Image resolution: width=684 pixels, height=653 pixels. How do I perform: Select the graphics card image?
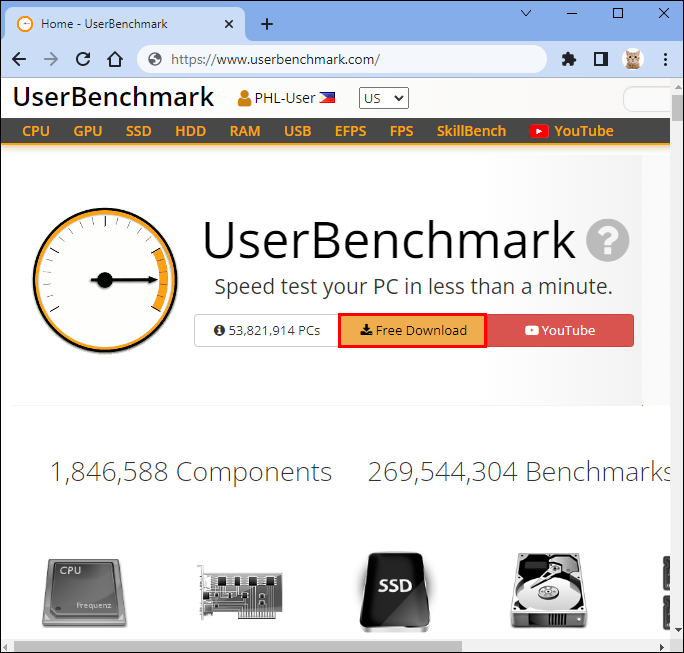click(240, 592)
